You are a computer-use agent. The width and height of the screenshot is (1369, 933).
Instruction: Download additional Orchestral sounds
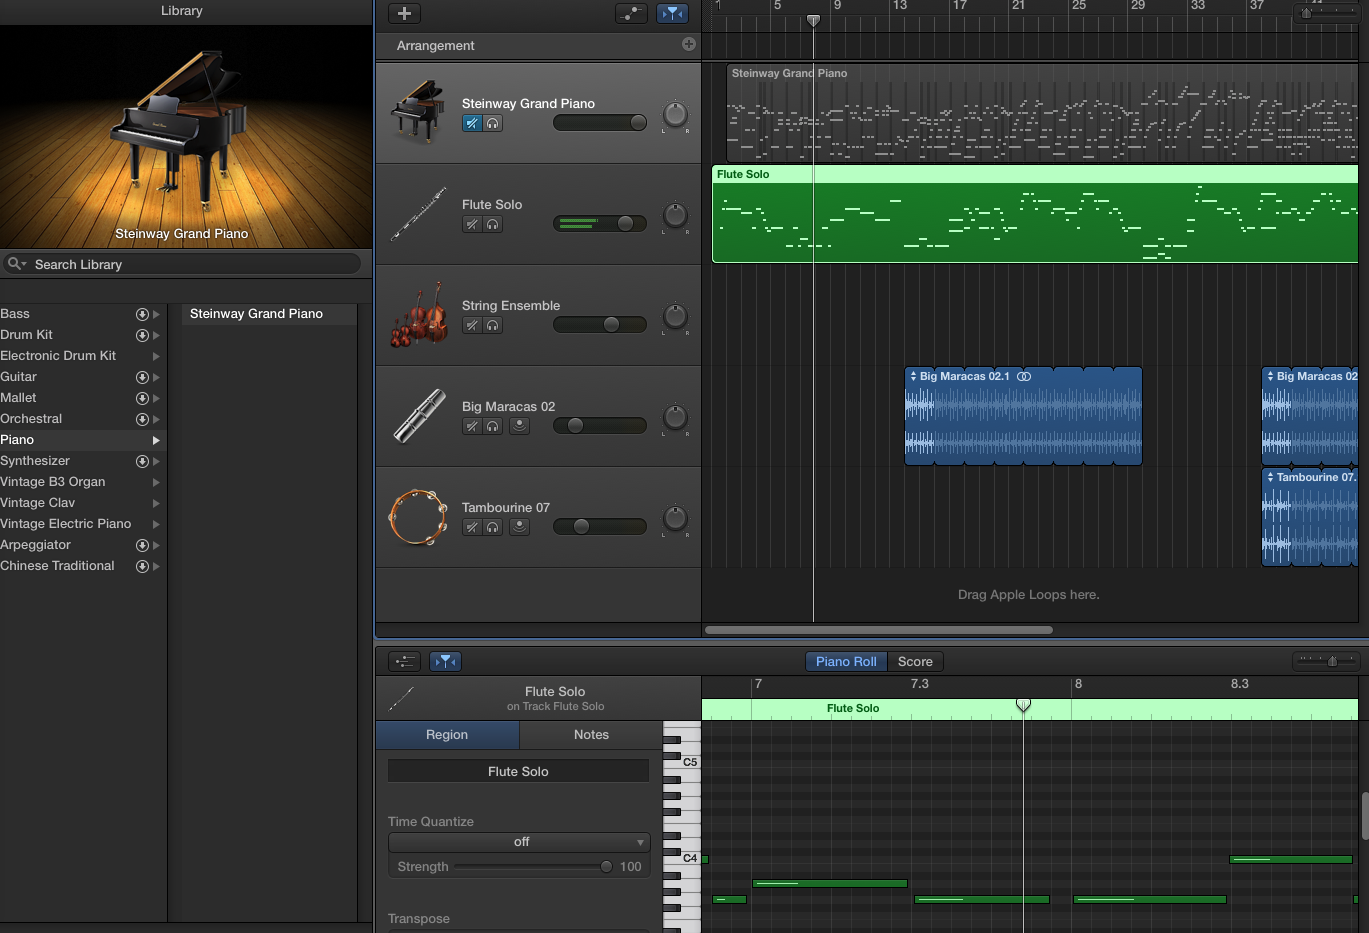(142, 419)
